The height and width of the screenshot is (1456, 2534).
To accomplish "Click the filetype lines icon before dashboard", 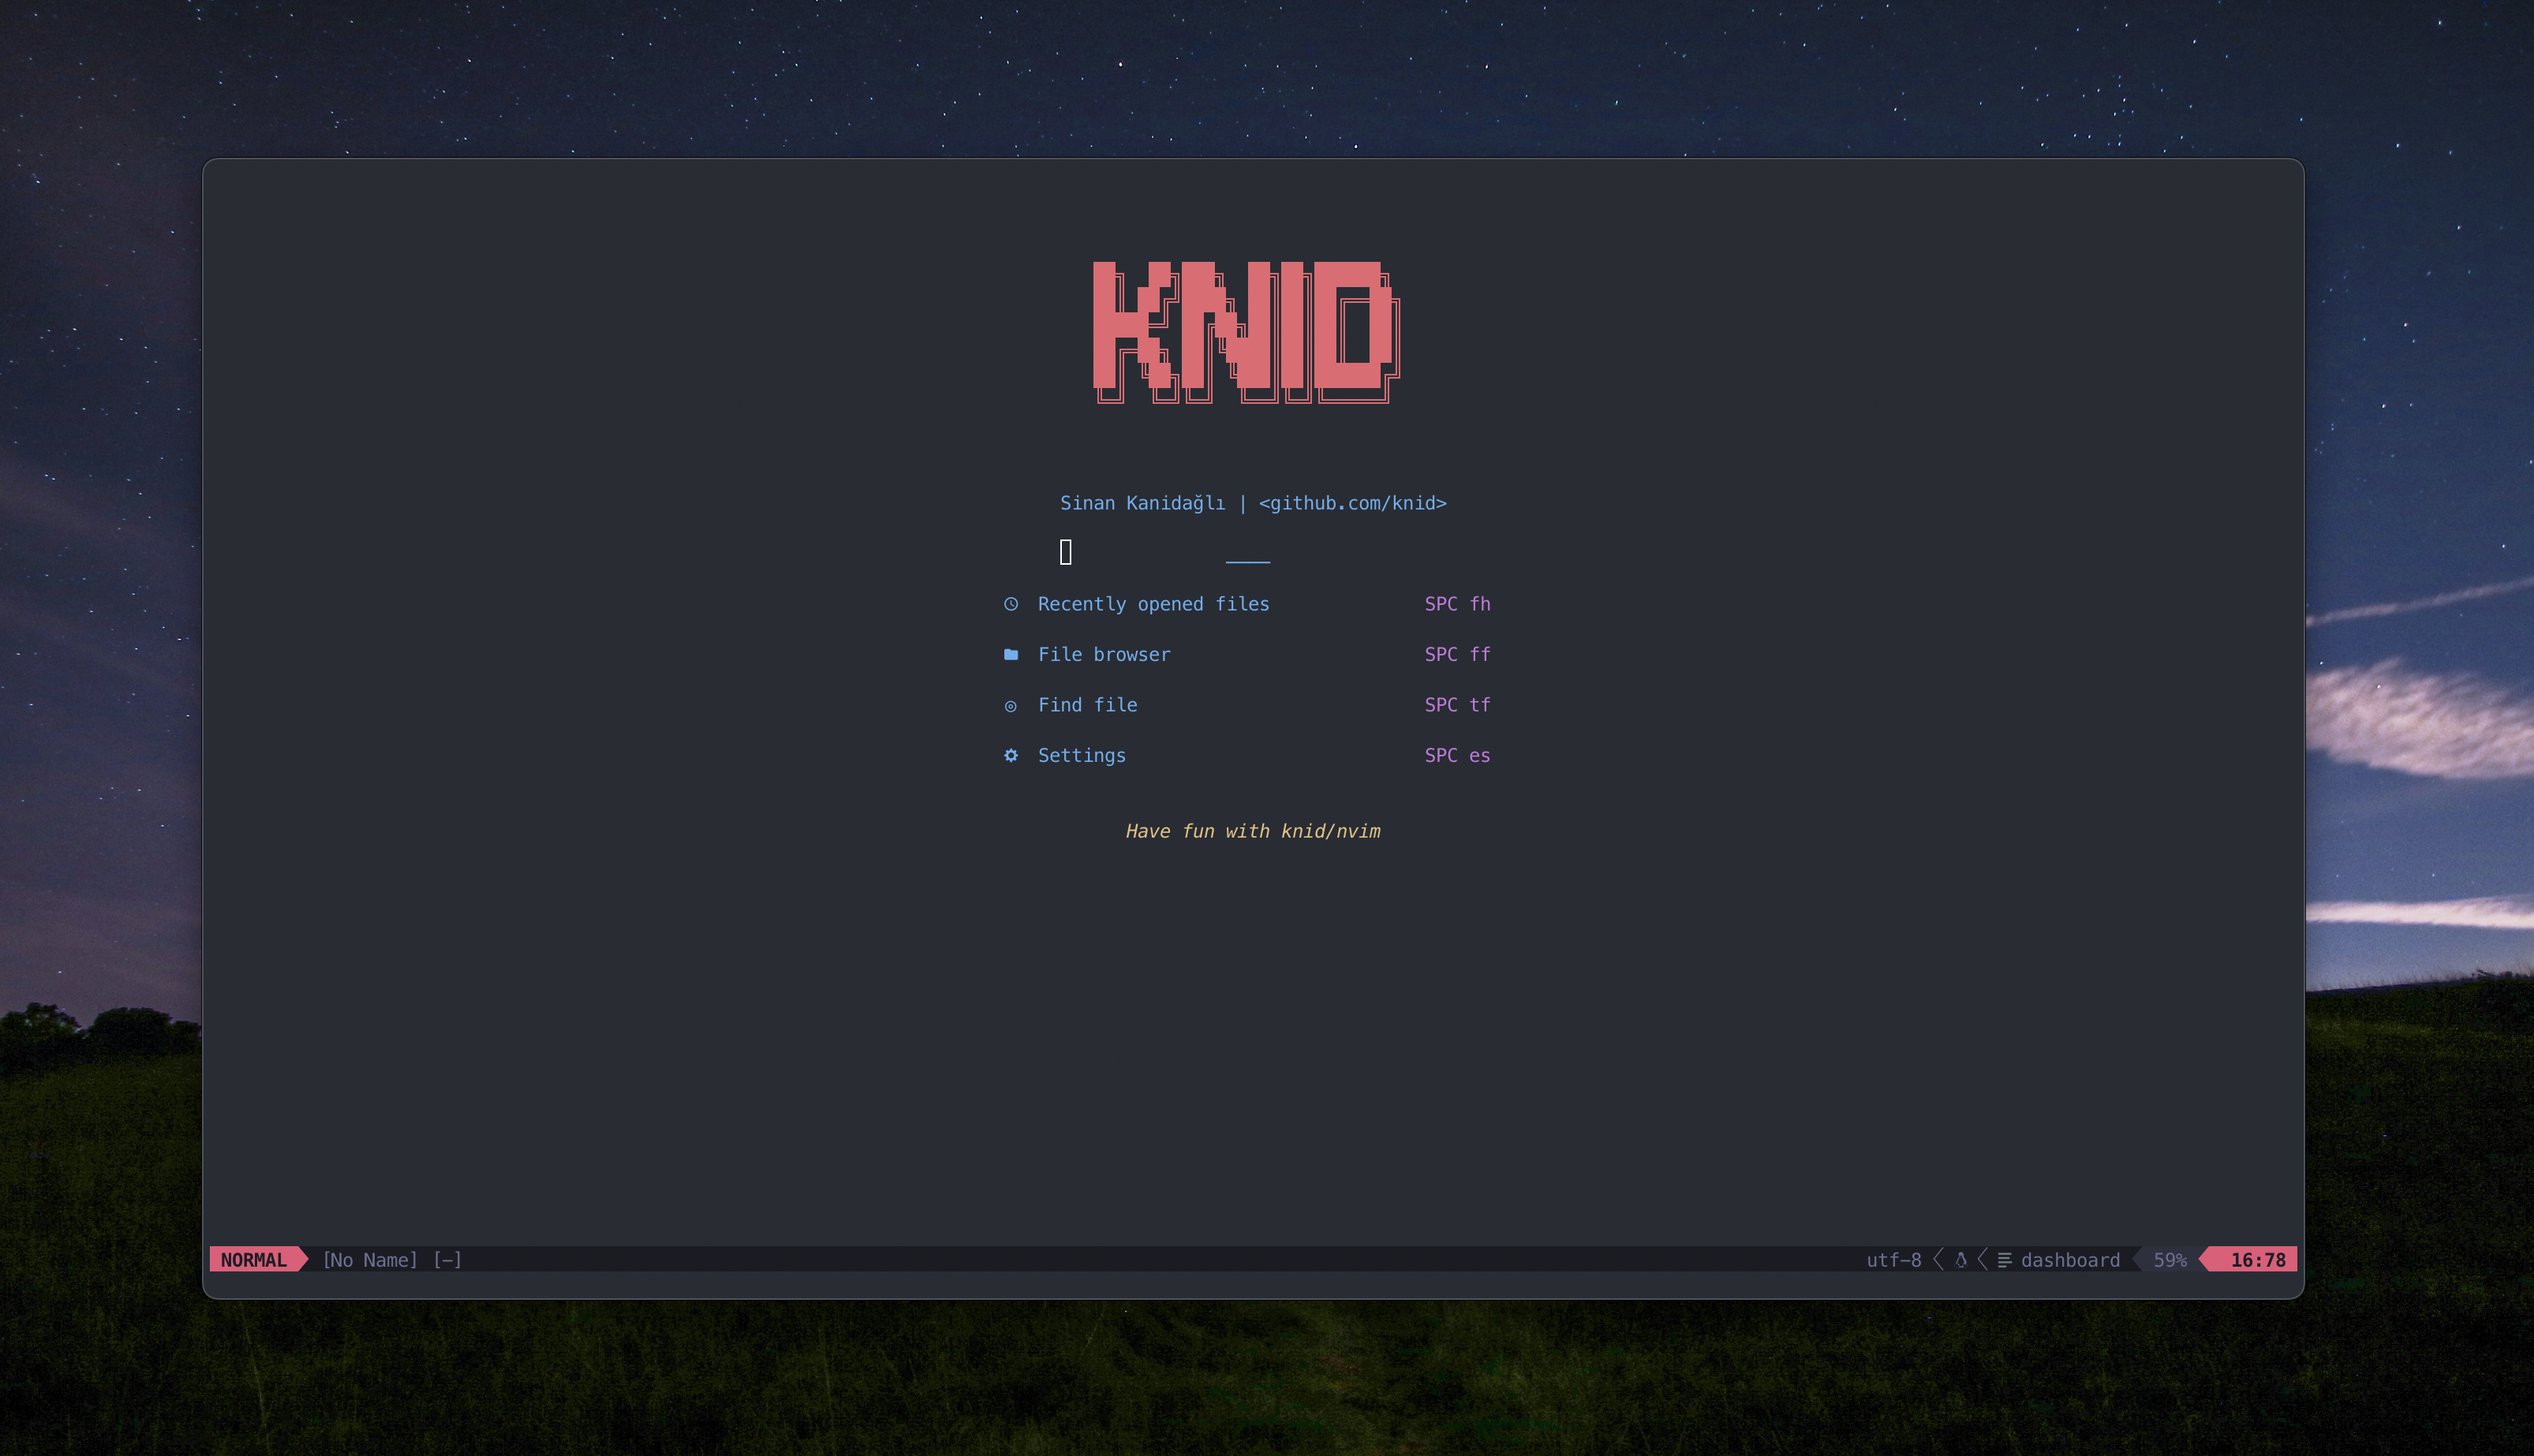I will (2004, 1260).
